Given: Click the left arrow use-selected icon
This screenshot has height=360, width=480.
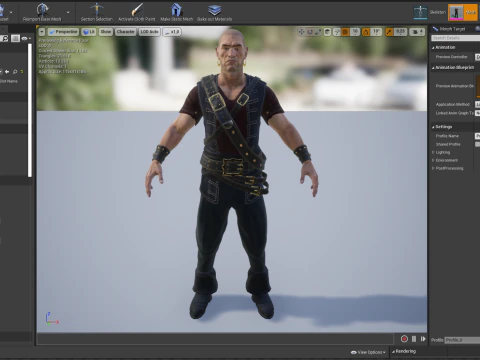Looking at the screenshot, I should point(7,72).
